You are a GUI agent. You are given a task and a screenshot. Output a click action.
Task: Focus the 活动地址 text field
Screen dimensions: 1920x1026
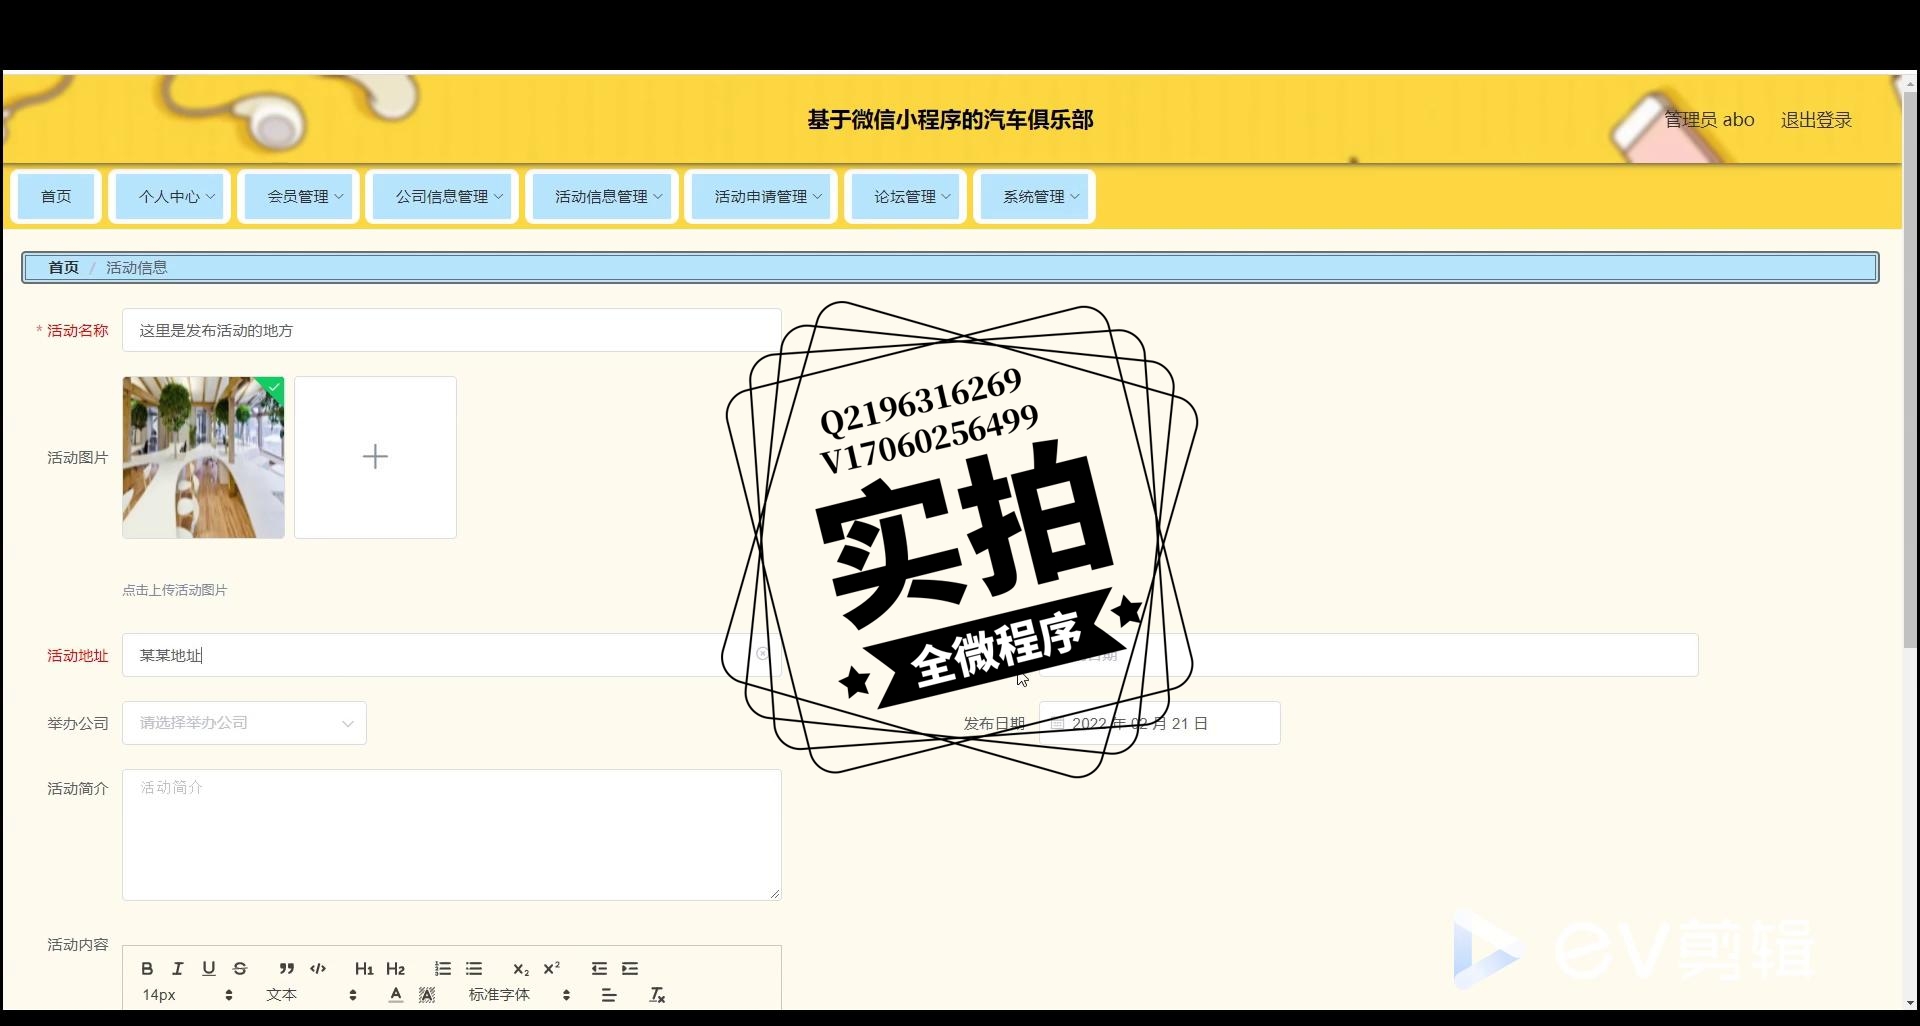pos(451,655)
